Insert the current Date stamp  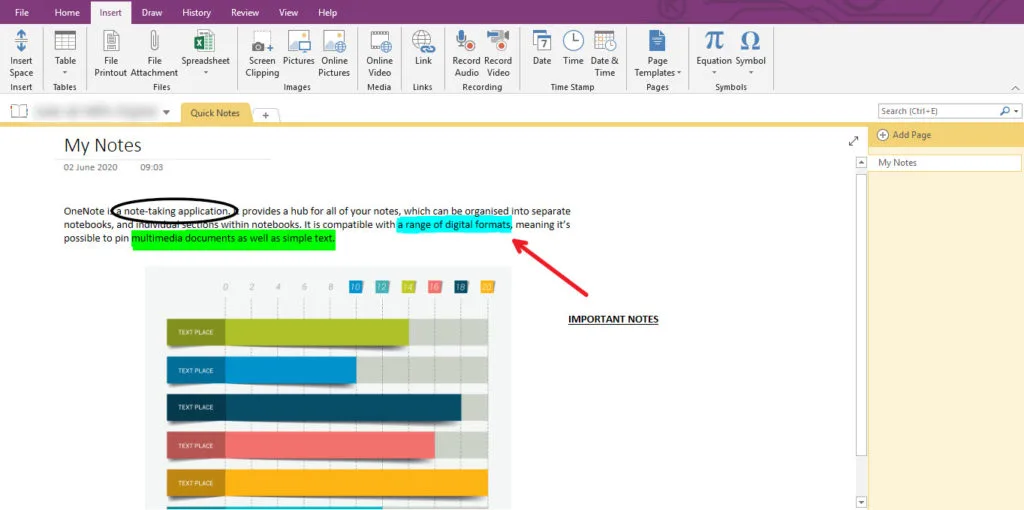pyautogui.click(x=542, y=48)
